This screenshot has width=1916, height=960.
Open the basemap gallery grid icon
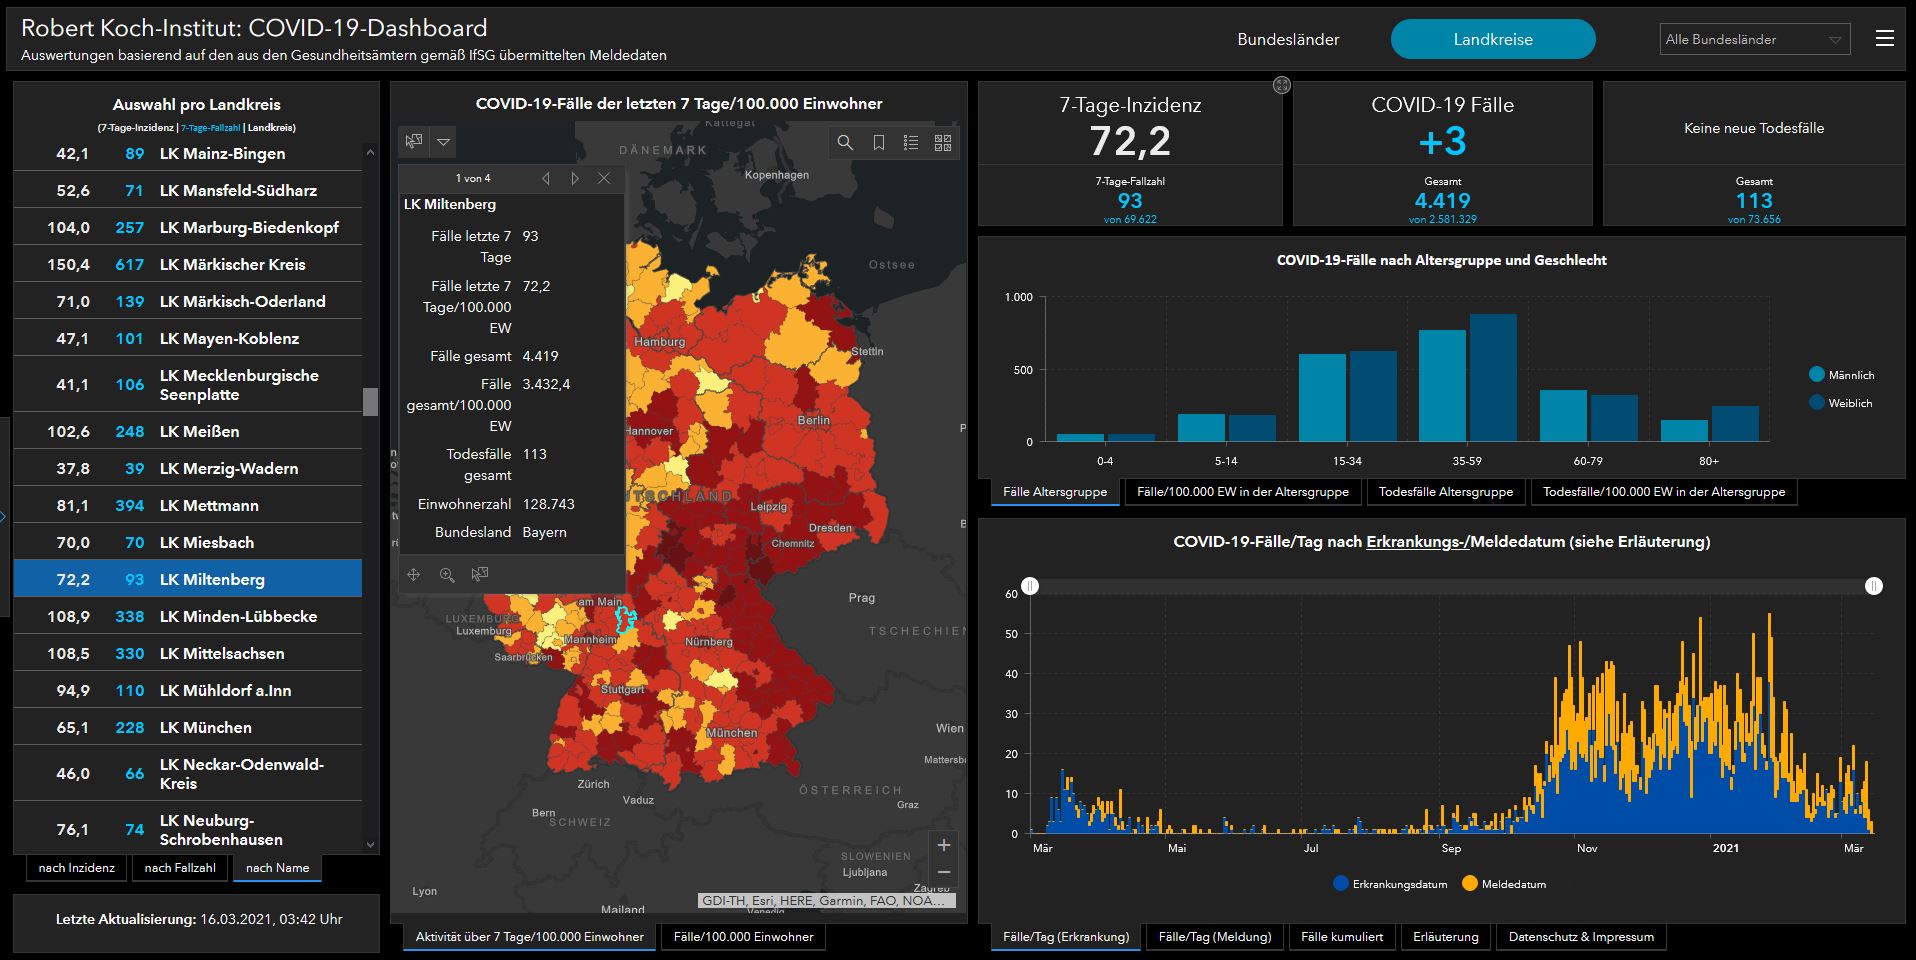[942, 143]
